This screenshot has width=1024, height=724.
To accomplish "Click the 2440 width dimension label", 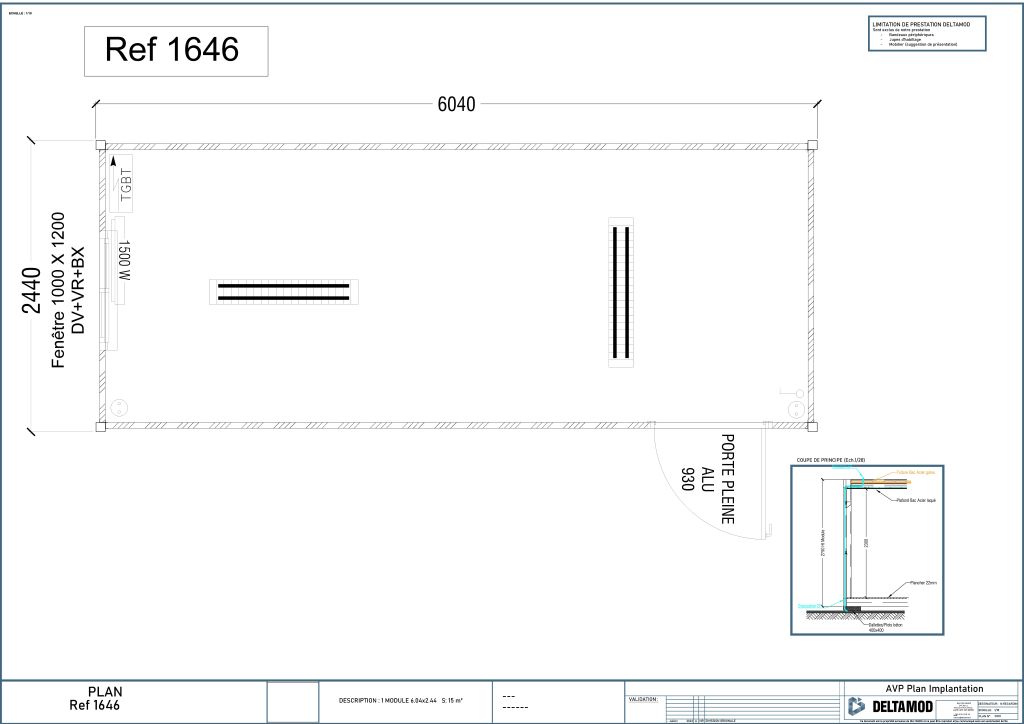I will (x=32, y=290).
